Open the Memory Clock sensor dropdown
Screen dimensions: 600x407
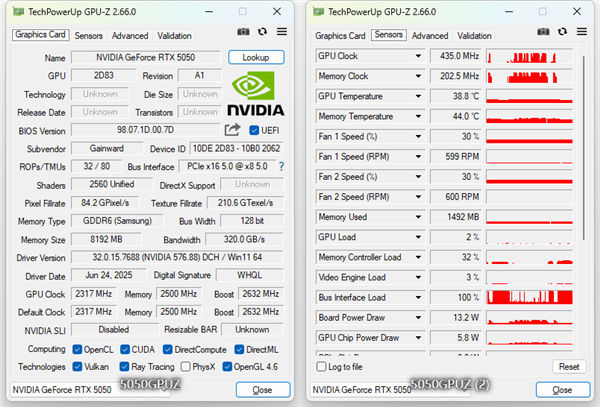click(418, 76)
